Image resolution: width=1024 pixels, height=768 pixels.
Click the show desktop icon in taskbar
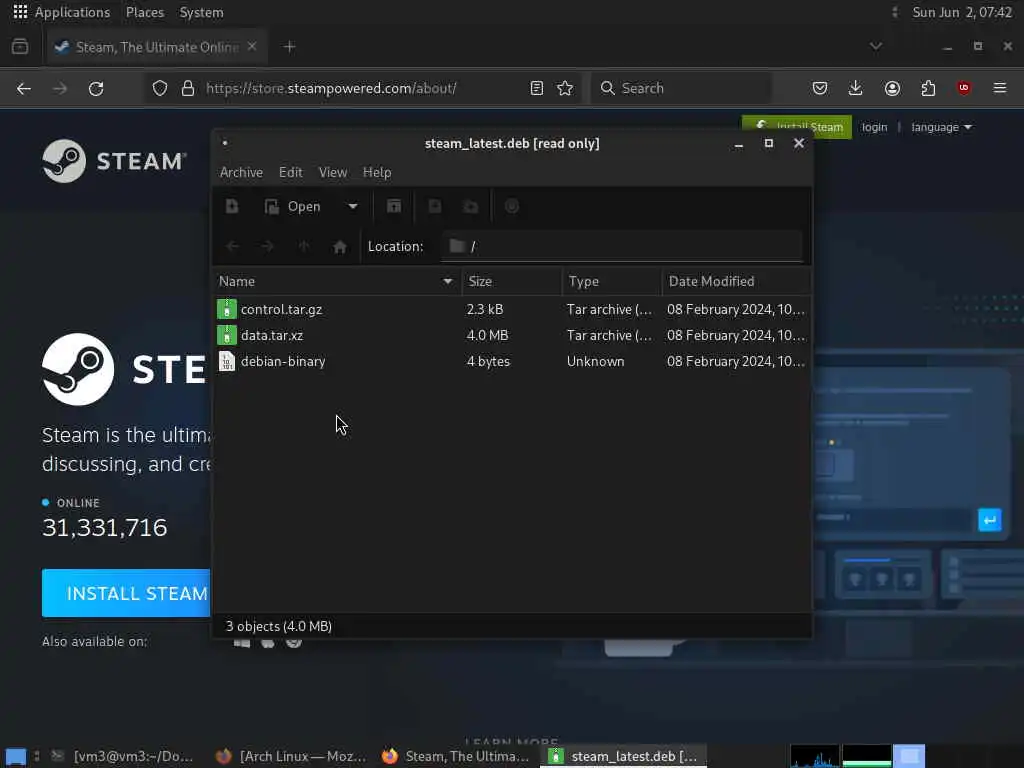coord(15,757)
